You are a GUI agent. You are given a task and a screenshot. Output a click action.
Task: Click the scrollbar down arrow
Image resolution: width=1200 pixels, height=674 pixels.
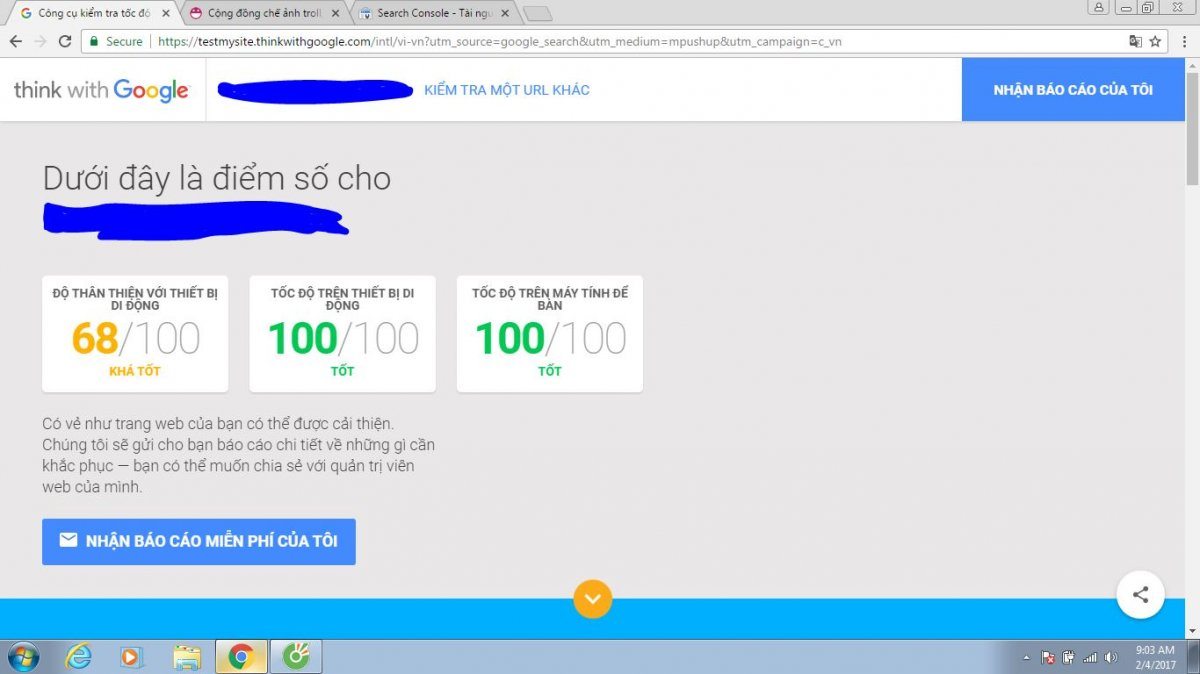point(1192,632)
